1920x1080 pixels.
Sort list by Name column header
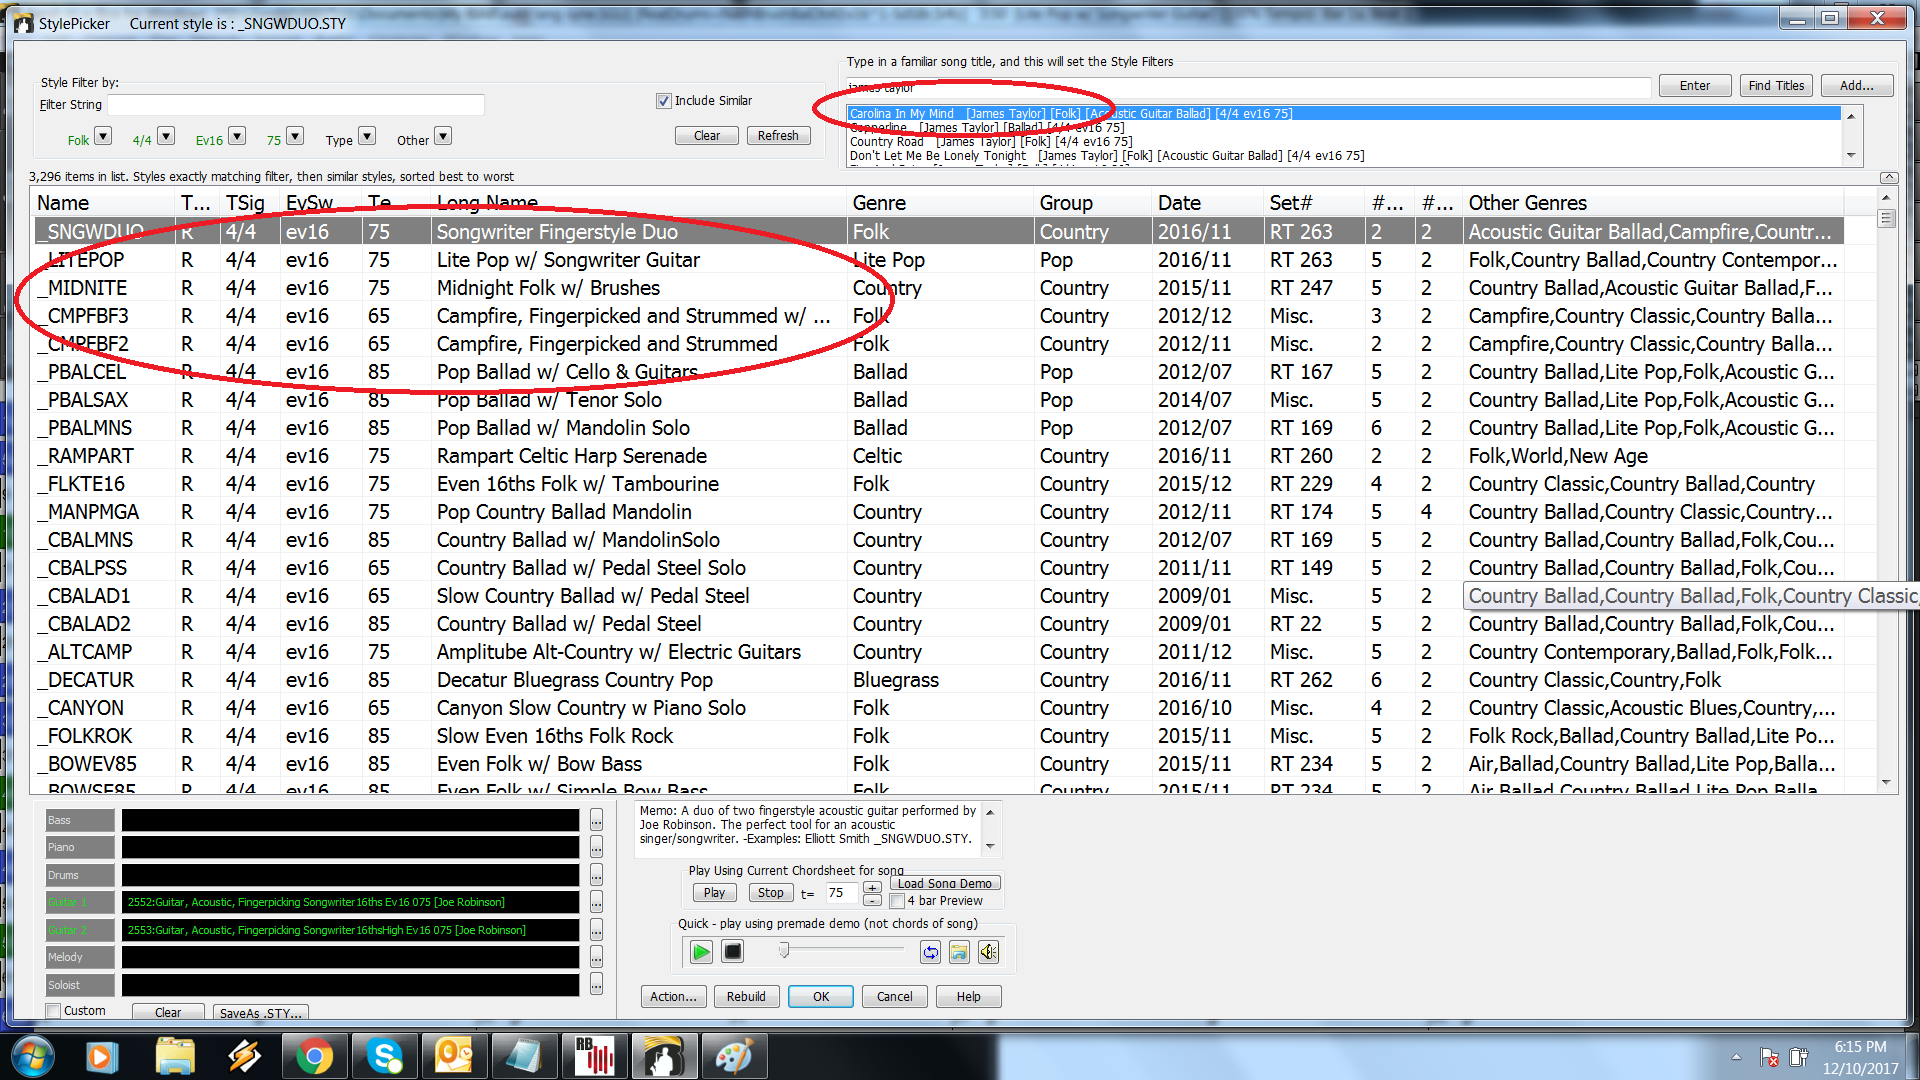tap(105, 203)
